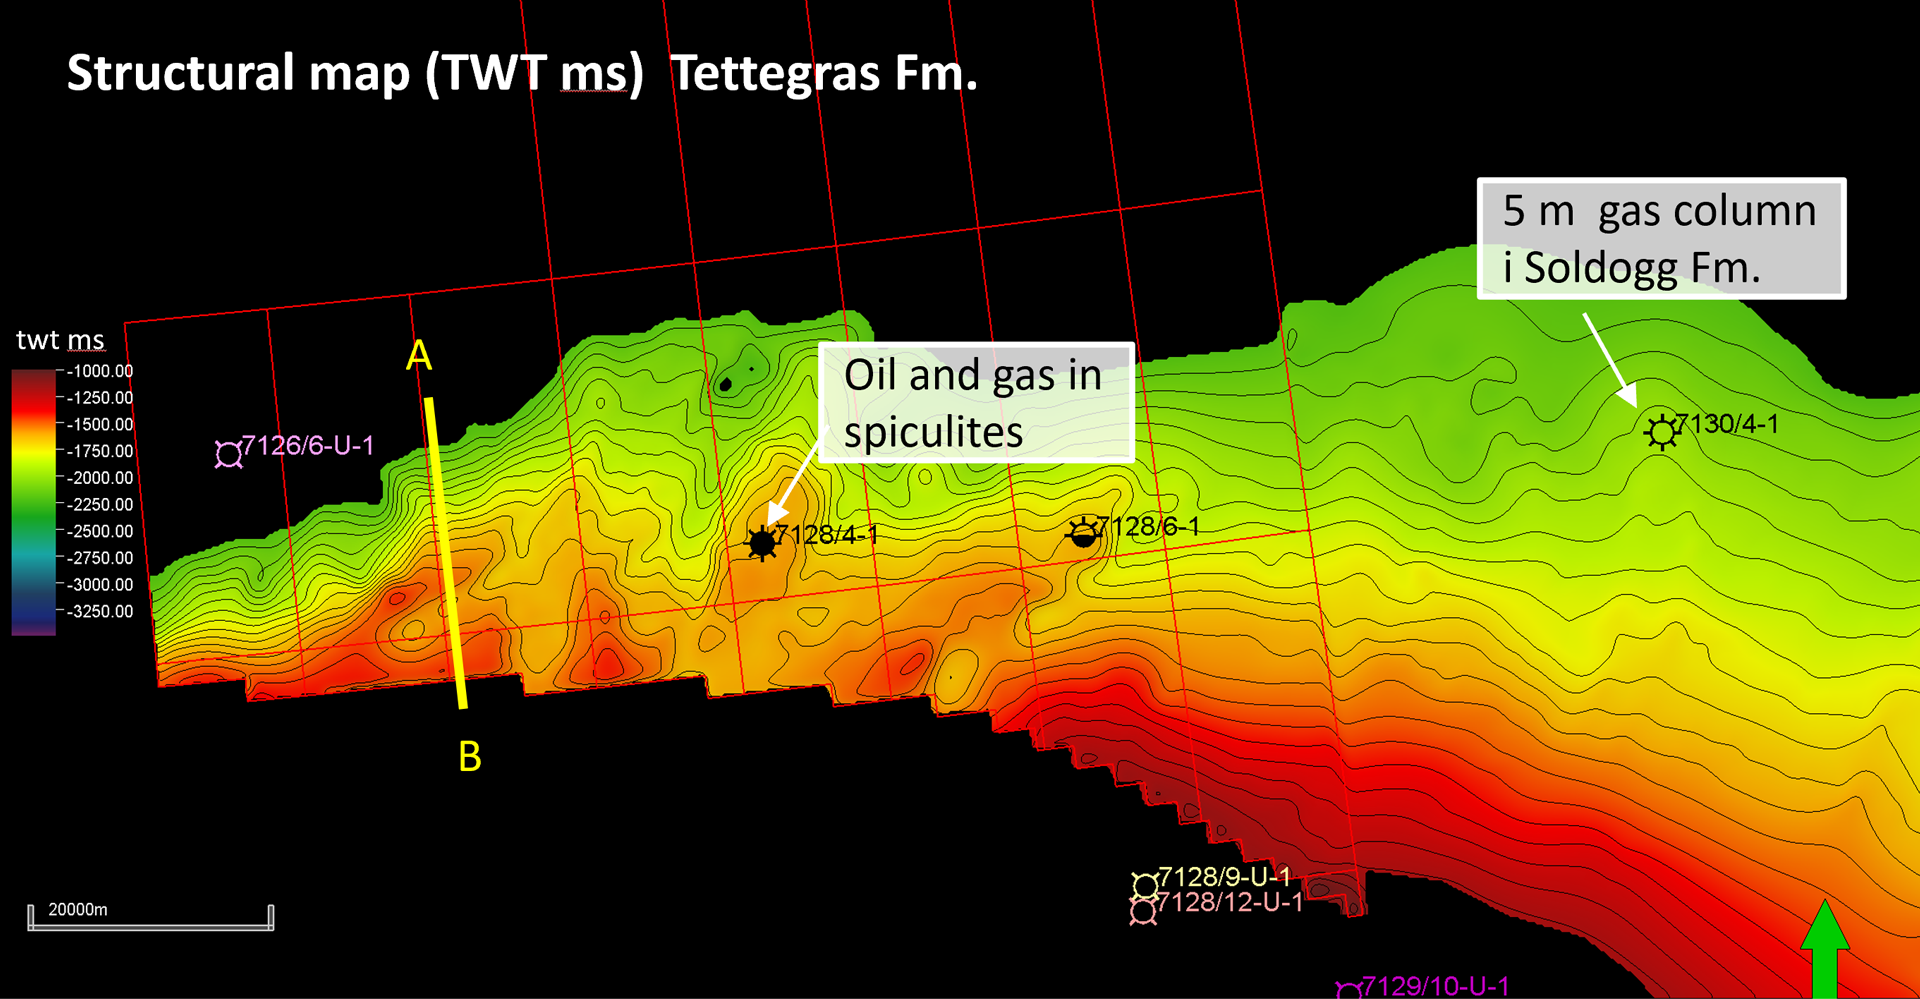Select the yellow A-B section line
This screenshot has height=999, width=1920.
pyautogui.click(x=446, y=553)
